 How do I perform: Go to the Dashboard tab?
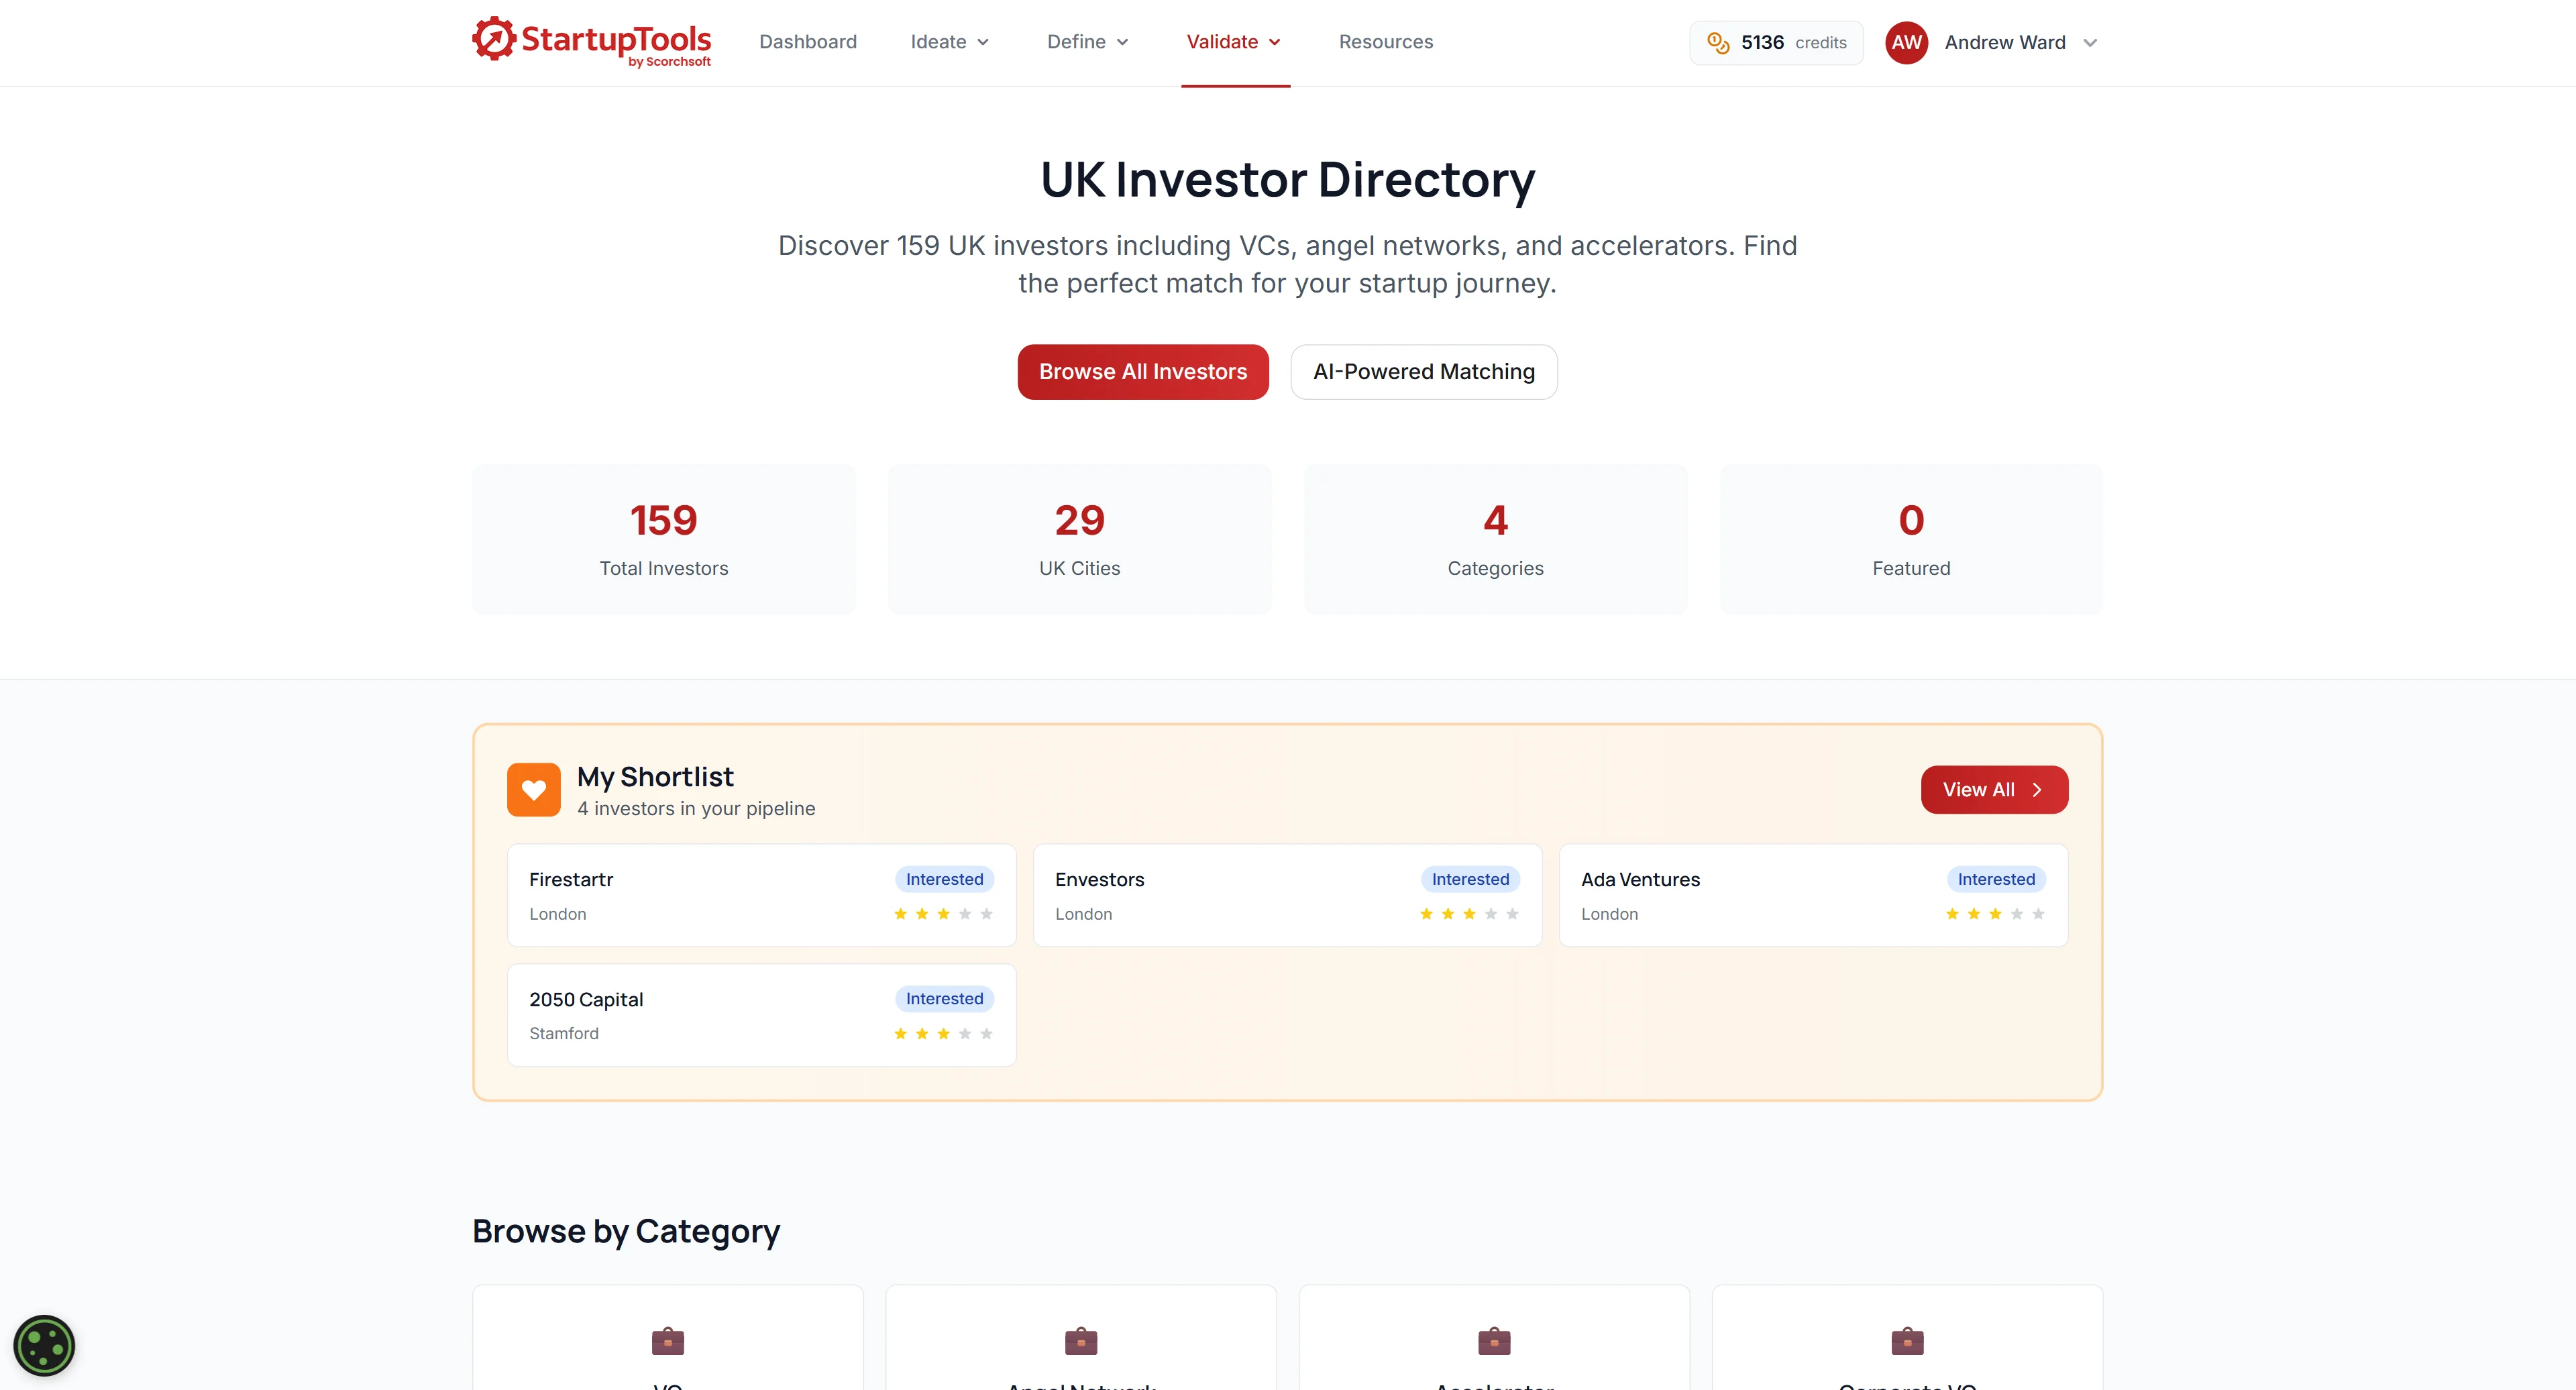(808, 42)
